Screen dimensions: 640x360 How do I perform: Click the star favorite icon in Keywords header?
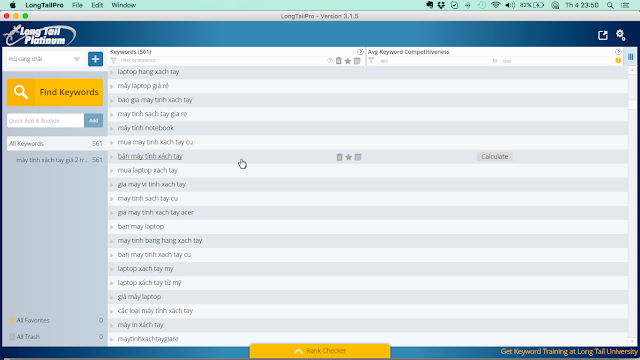pyautogui.click(x=348, y=61)
